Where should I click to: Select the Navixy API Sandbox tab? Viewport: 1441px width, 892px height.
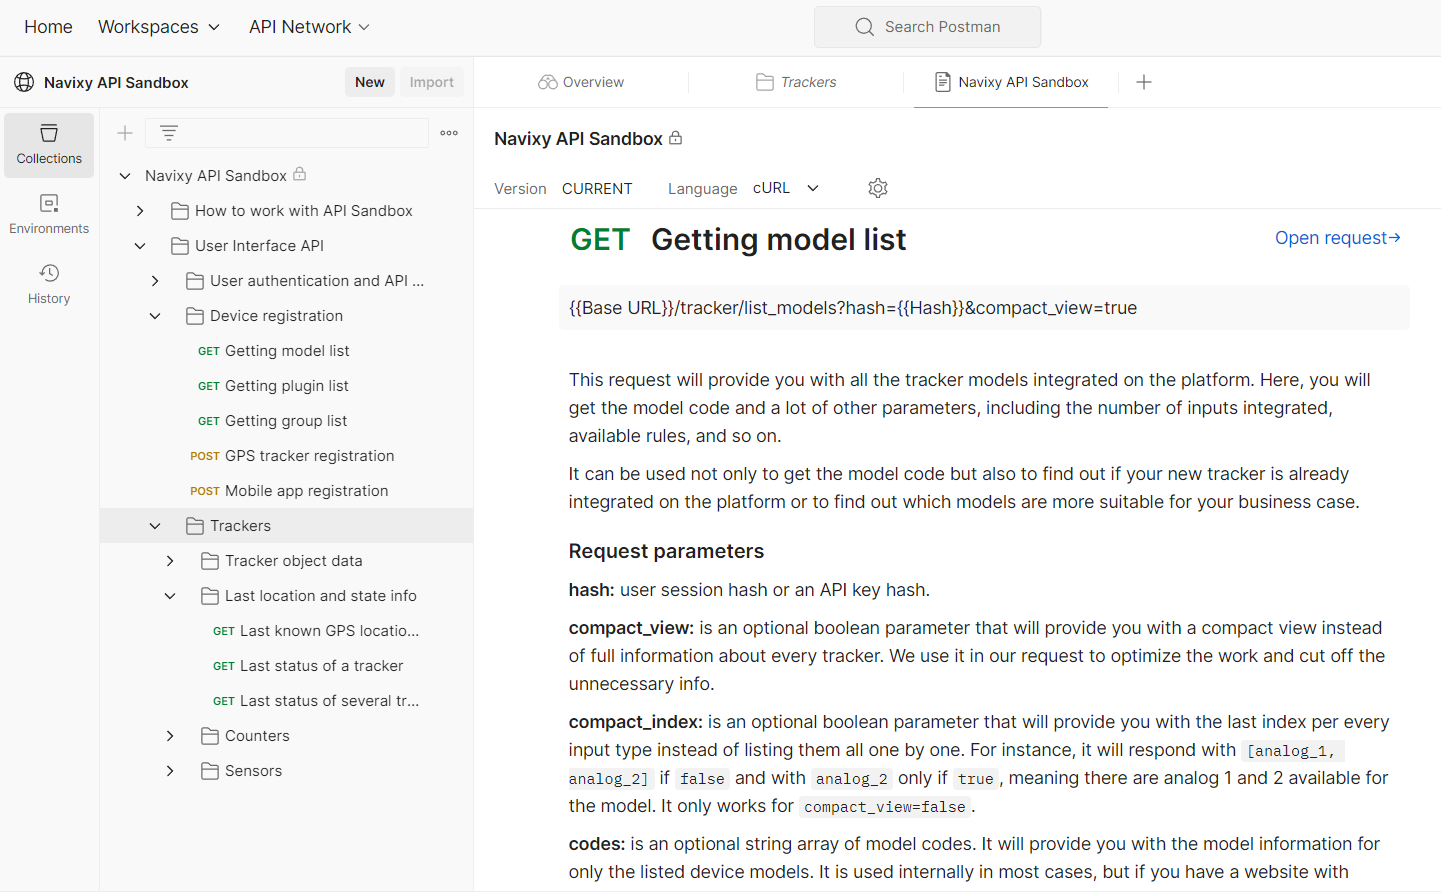[1011, 82]
